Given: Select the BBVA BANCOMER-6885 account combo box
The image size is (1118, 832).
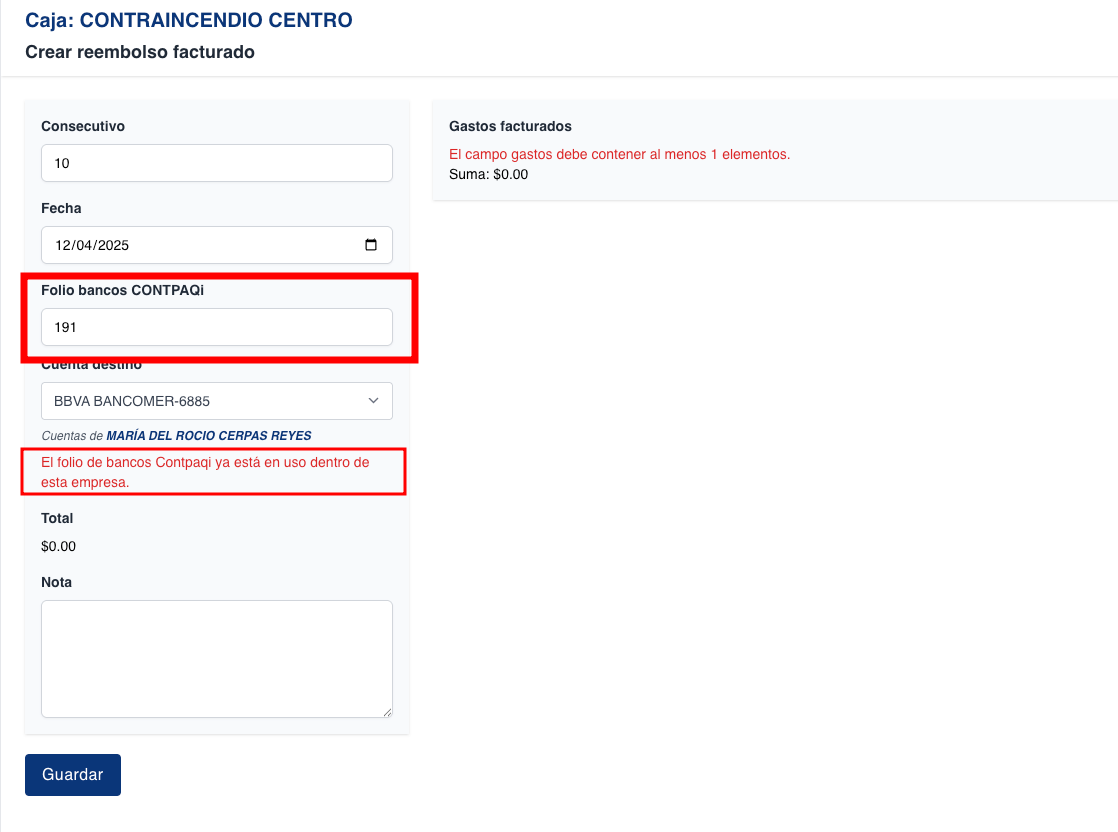Looking at the screenshot, I should (216, 400).
